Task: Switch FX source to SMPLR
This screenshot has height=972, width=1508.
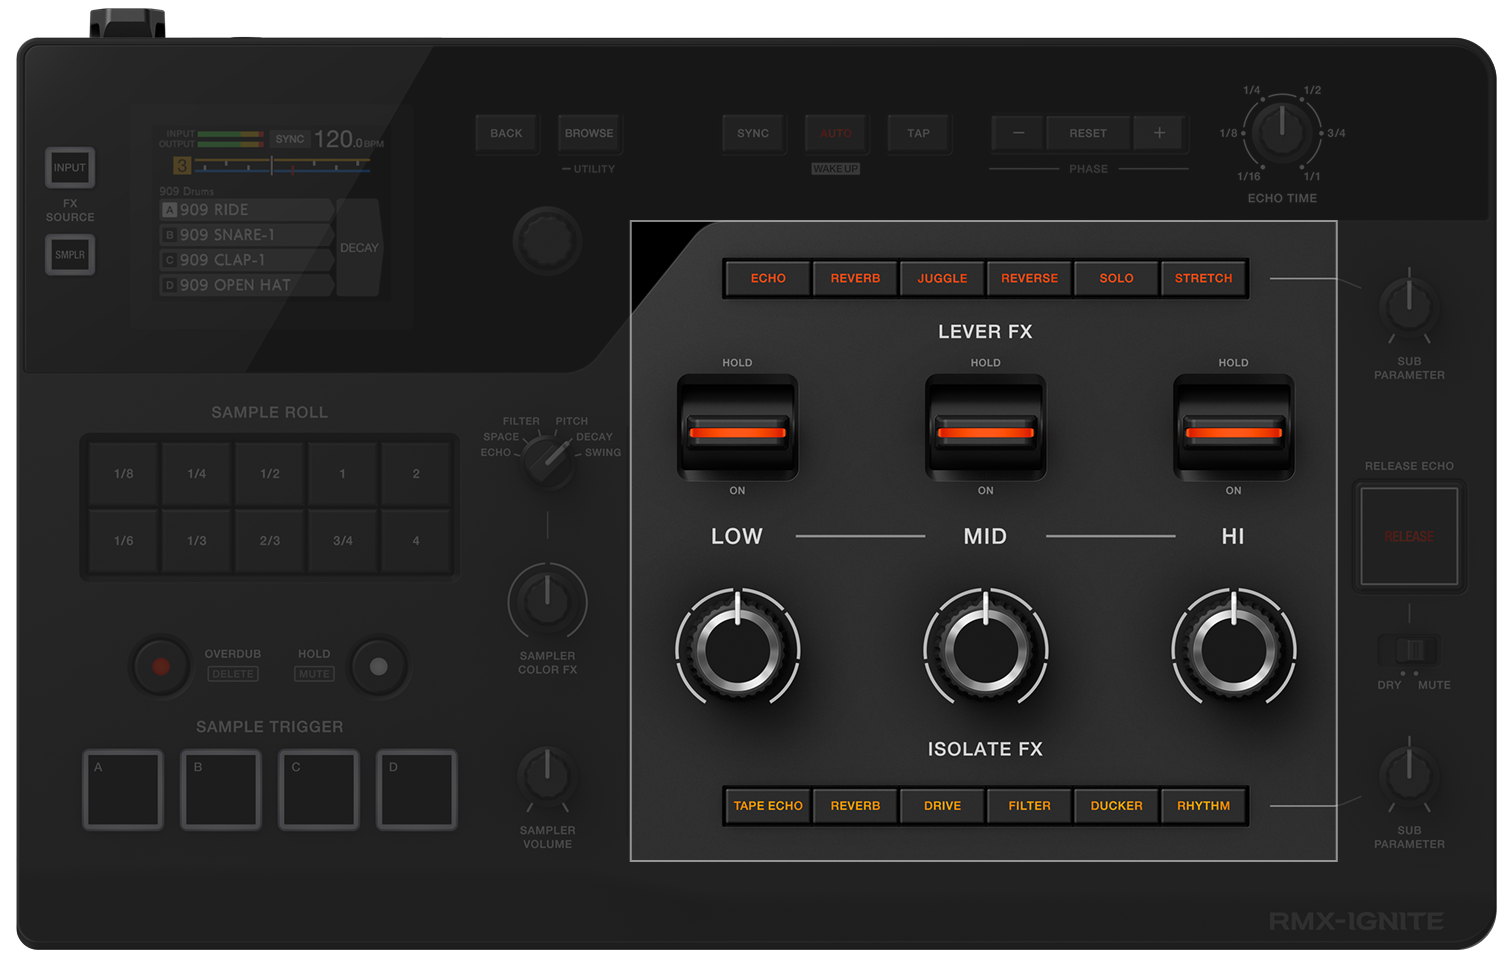Action: click(x=69, y=255)
